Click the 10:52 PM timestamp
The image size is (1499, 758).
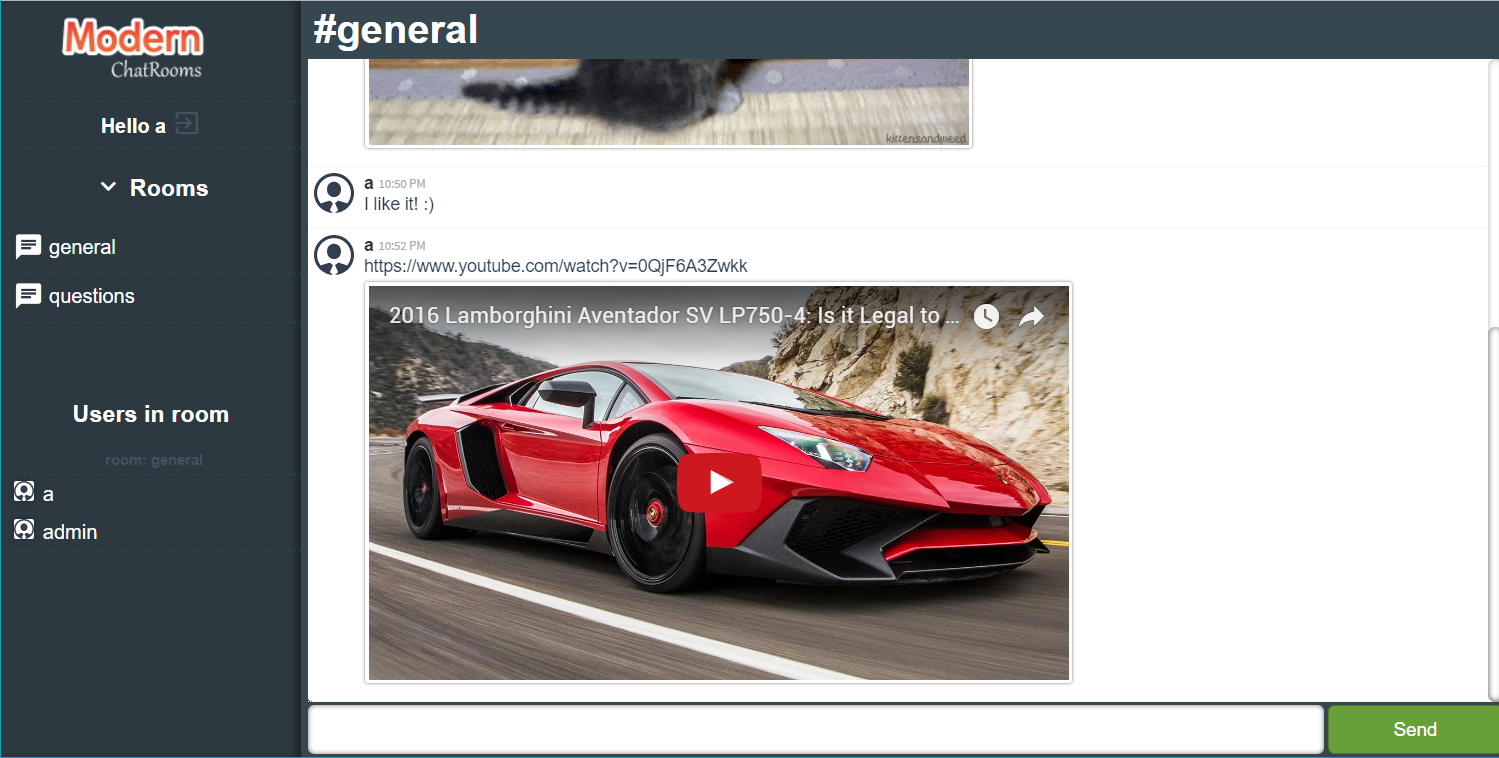pos(402,246)
